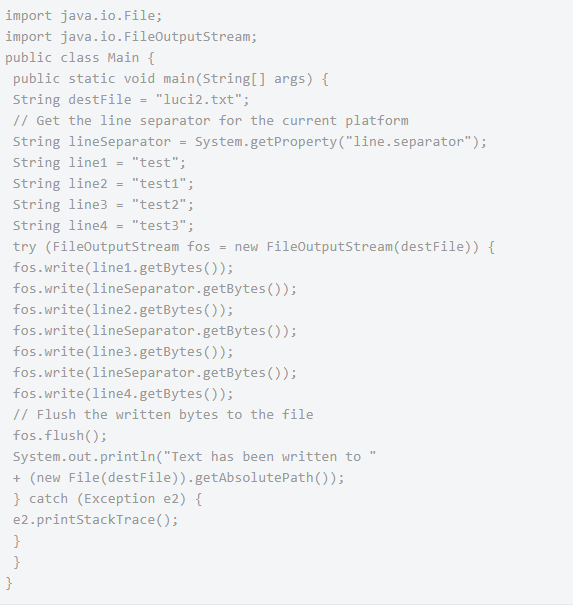Click the "luci2.txt" string literal
Image resolution: width=573 pixels, height=606 pixels.
tap(199, 100)
